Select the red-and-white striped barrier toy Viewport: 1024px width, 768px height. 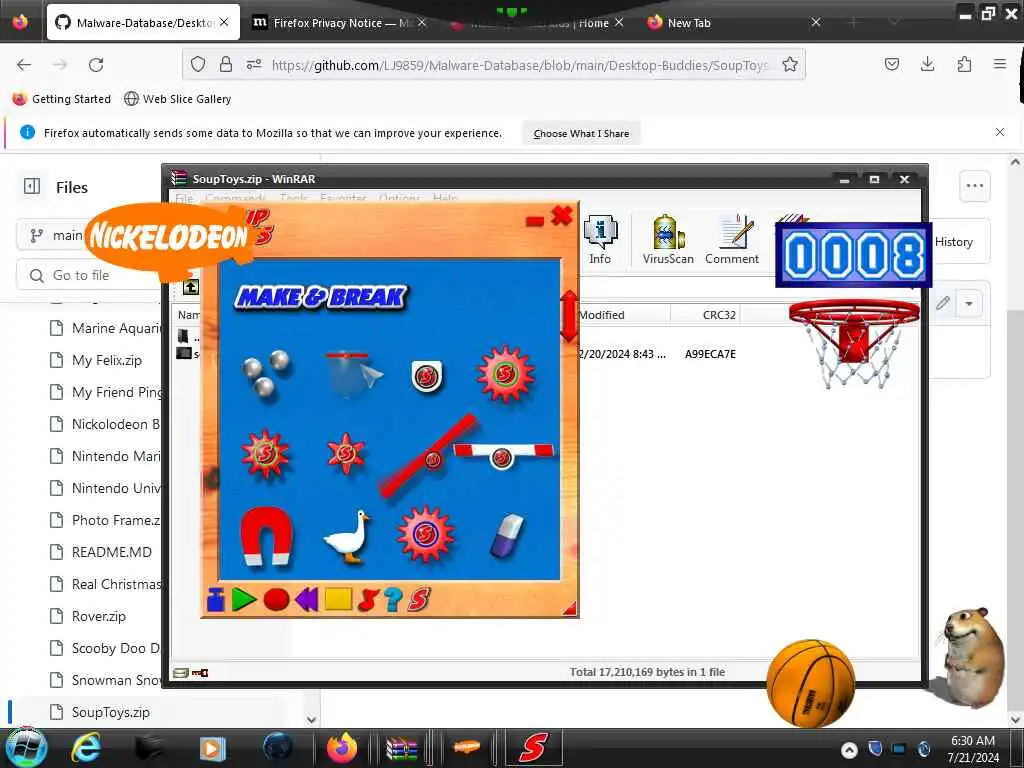coord(503,455)
